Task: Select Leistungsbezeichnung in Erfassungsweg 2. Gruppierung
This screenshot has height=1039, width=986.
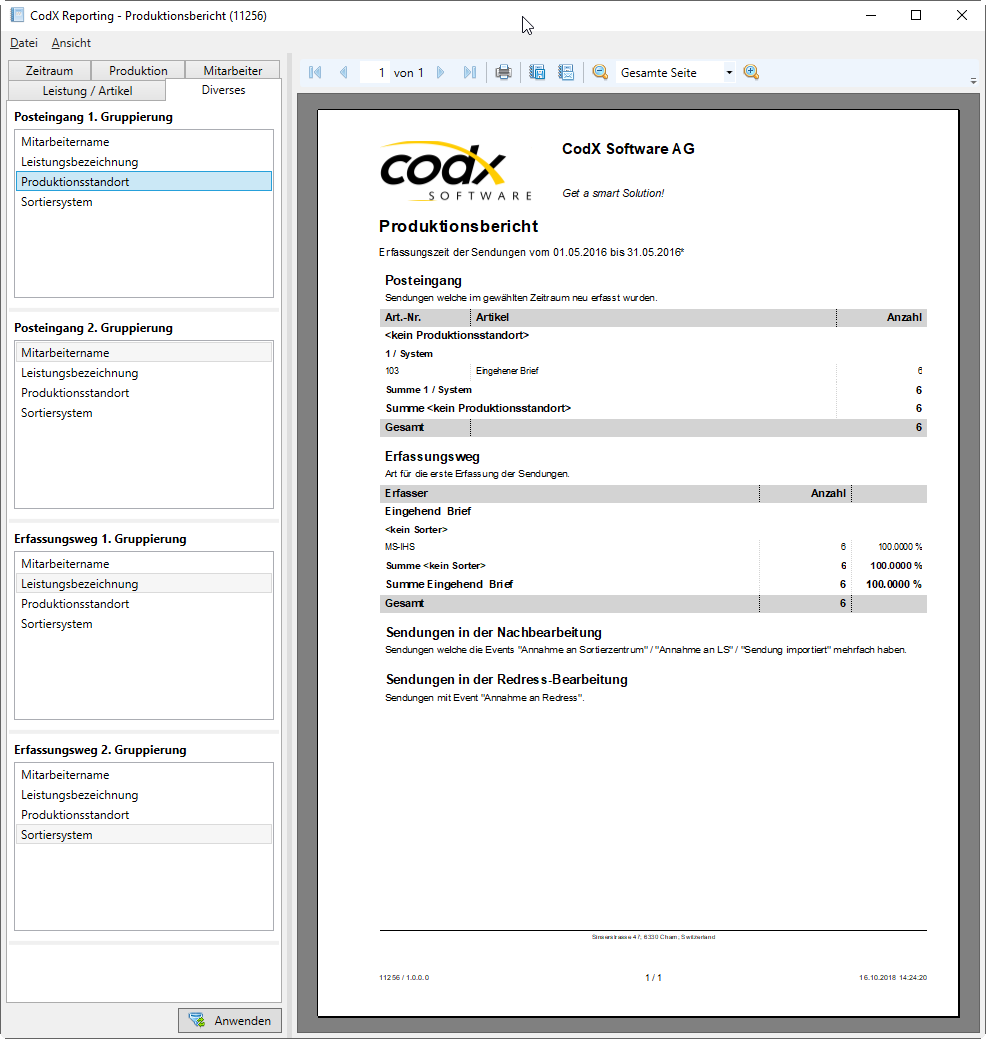Action: tap(144, 794)
